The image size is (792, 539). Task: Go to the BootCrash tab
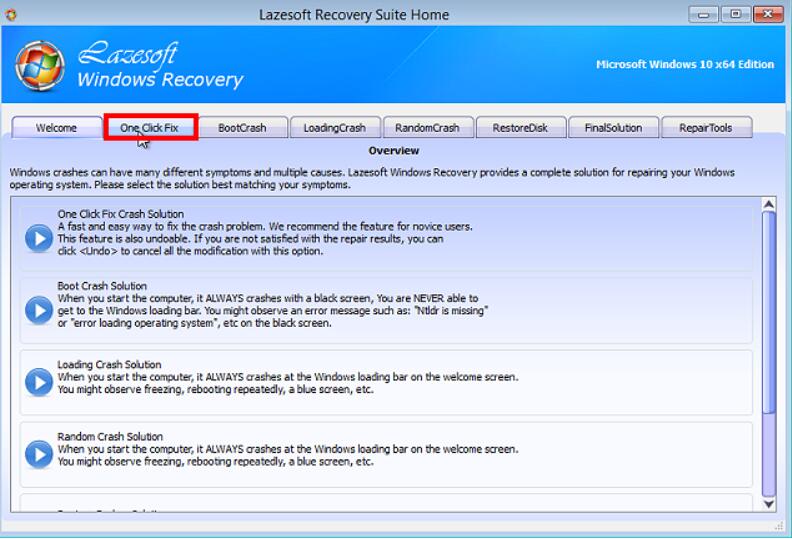coord(242,128)
